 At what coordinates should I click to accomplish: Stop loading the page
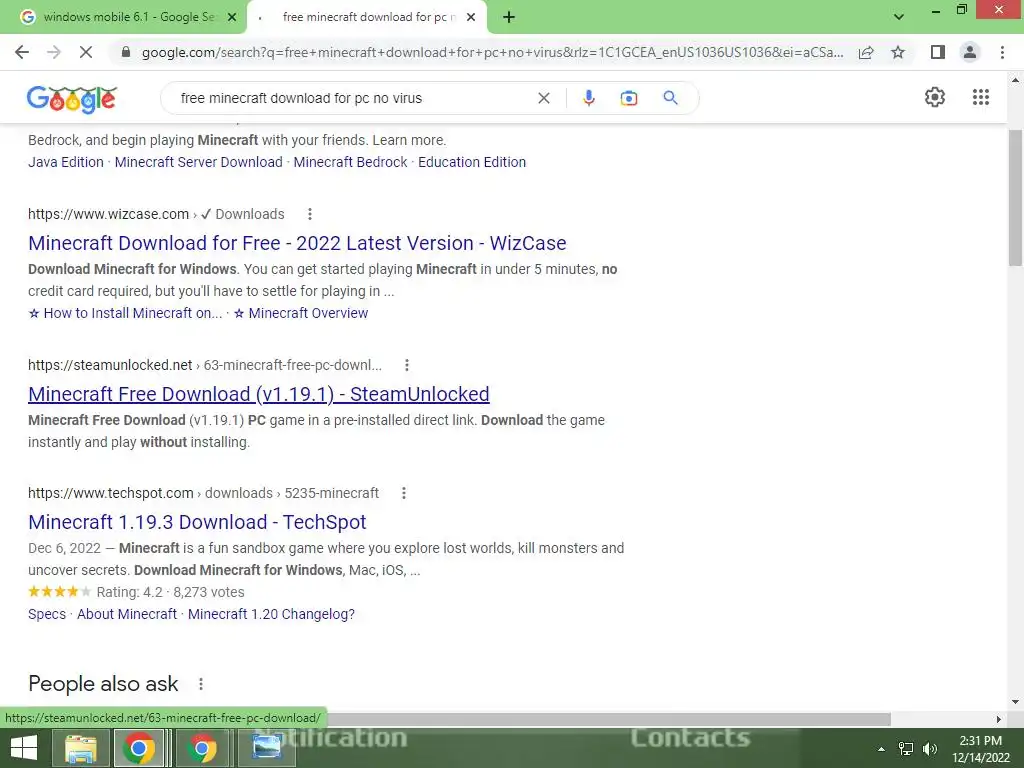pos(86,52)
